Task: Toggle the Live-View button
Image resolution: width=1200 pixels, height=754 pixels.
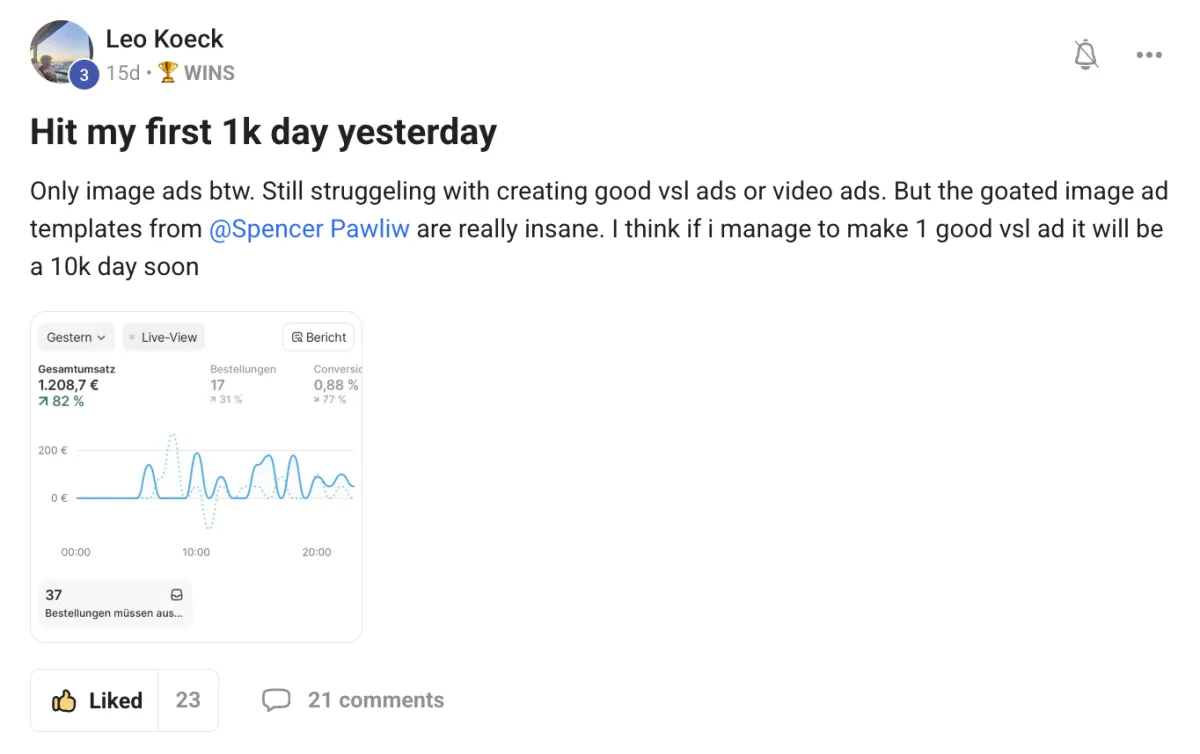Action: (164, 338)
